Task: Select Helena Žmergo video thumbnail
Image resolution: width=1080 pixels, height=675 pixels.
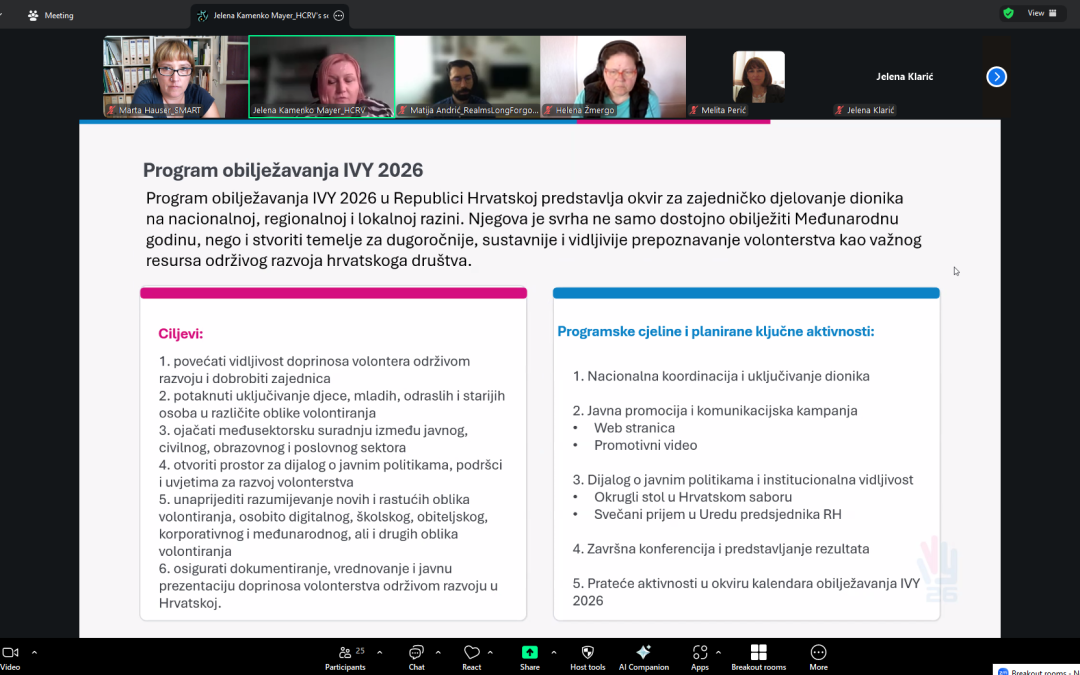Action: pos(613,76)
